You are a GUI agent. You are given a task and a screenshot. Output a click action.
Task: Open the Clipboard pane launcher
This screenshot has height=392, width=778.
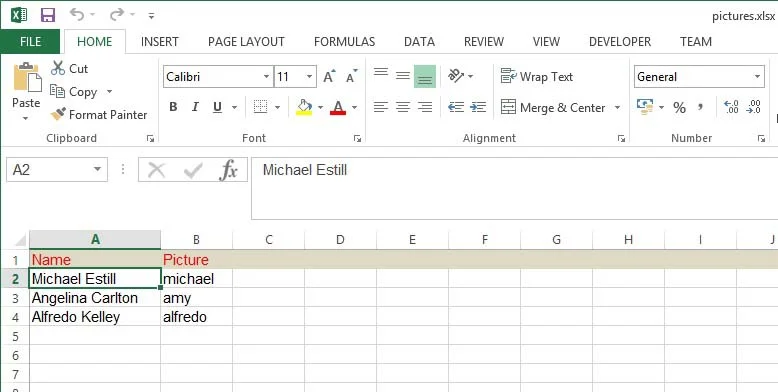pyautogui.click(x=150, y=139)
